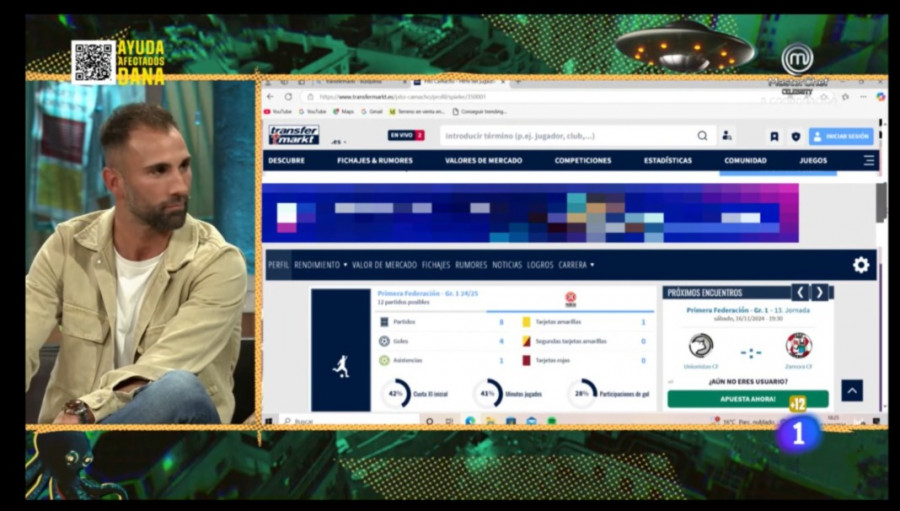Click the Partidos value 8
The height and width of the screenshot is (511, 900).
click(501, 322)
